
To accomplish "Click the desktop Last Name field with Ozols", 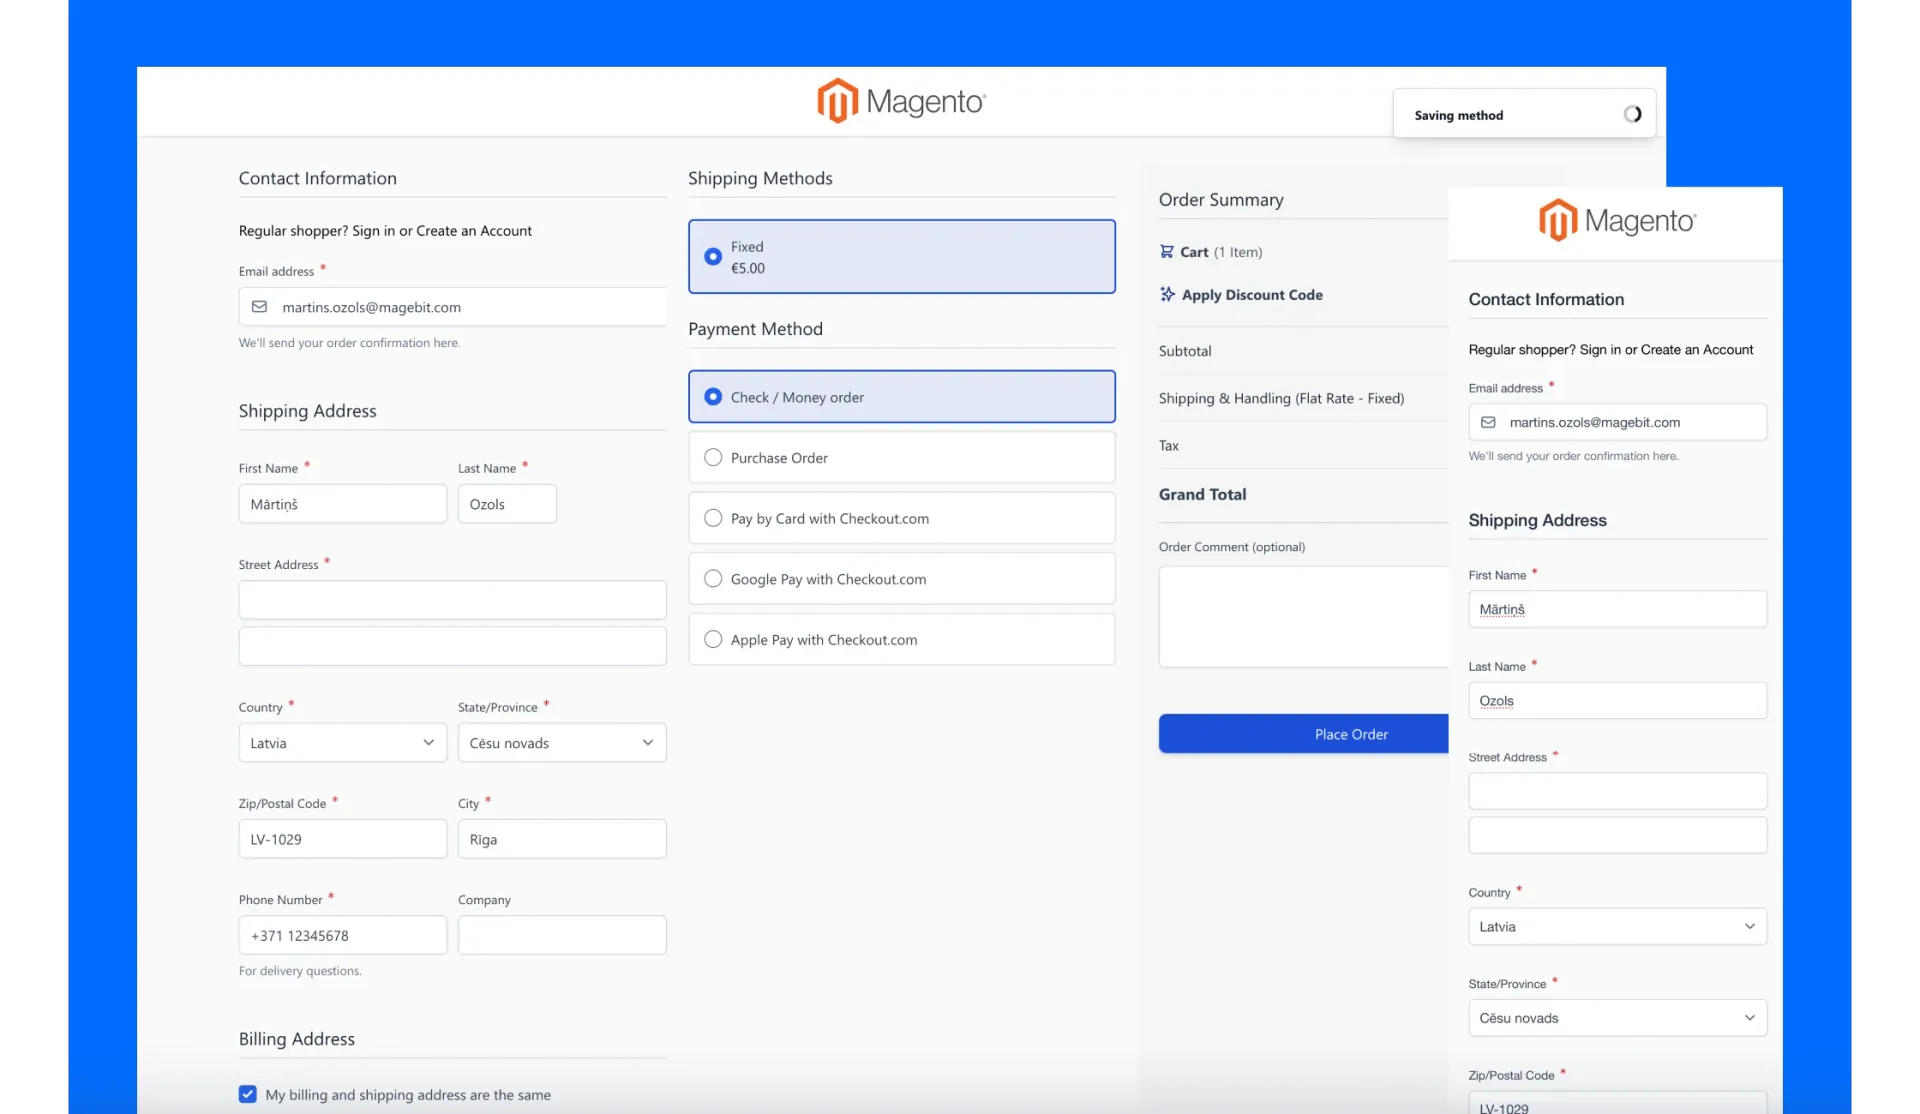I will 507,504.
